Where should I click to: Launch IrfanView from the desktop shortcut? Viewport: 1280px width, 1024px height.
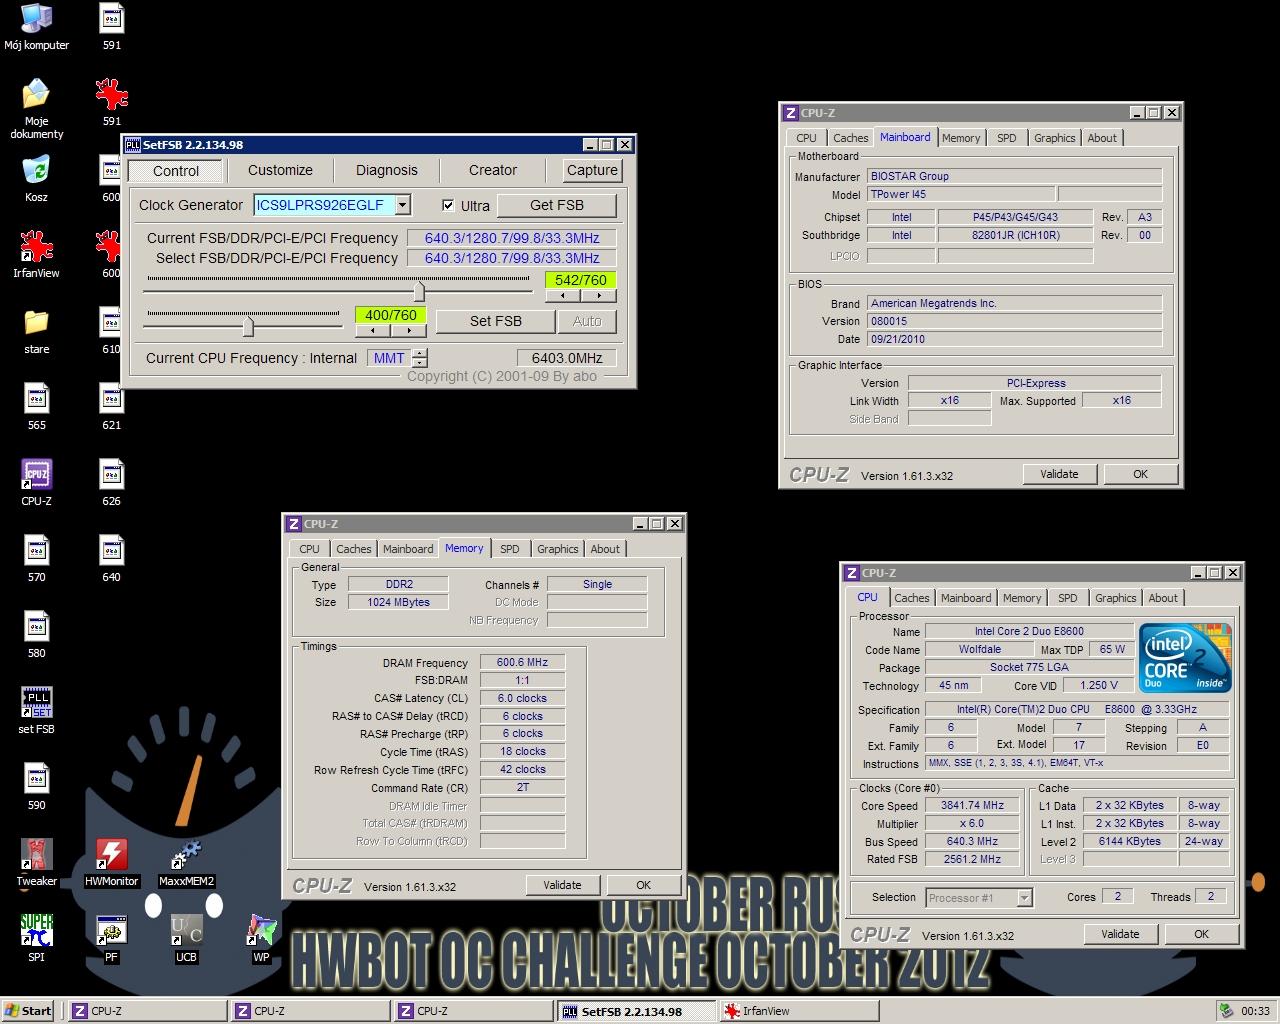[x=36, y=255]
